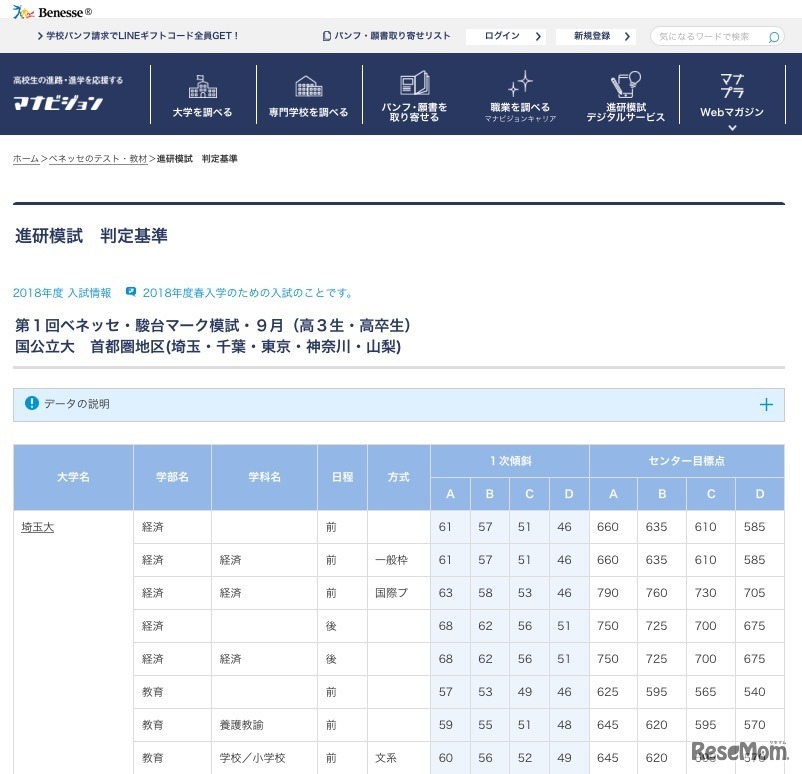Select the 専門学校を調べる school icon
The image size is (802, 774).
308,85
